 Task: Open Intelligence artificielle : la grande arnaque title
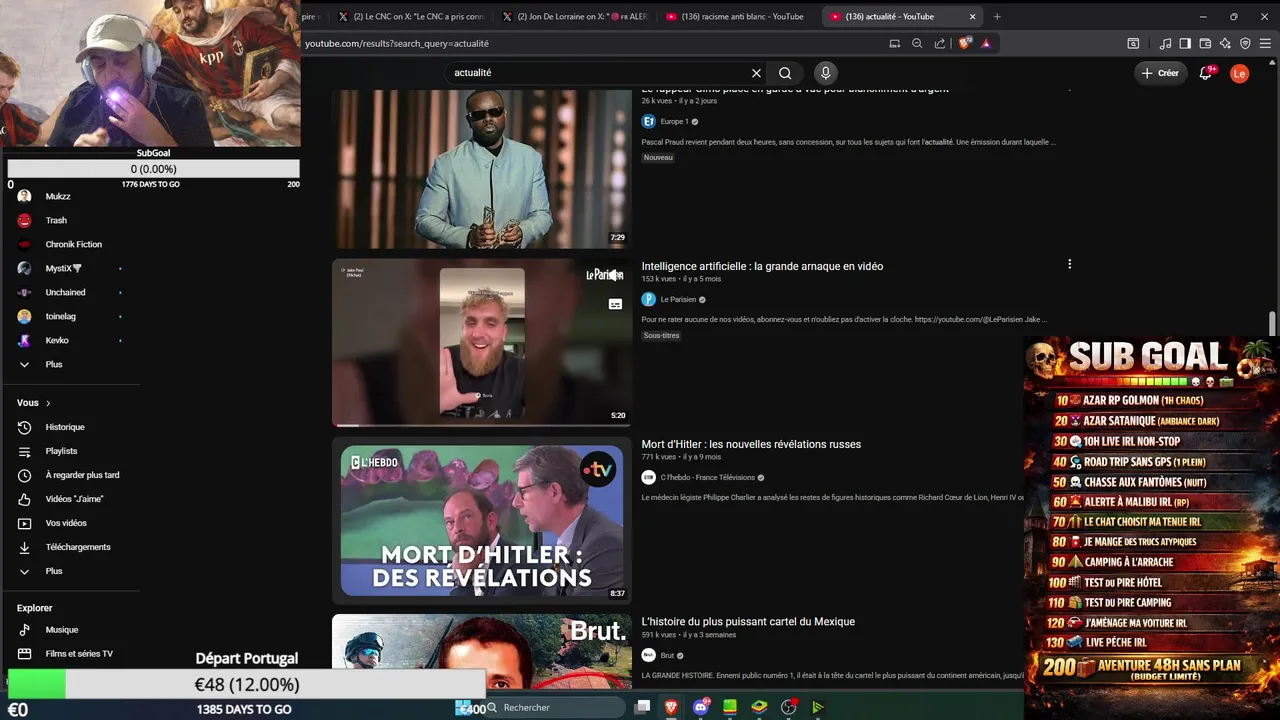(762, 266)
